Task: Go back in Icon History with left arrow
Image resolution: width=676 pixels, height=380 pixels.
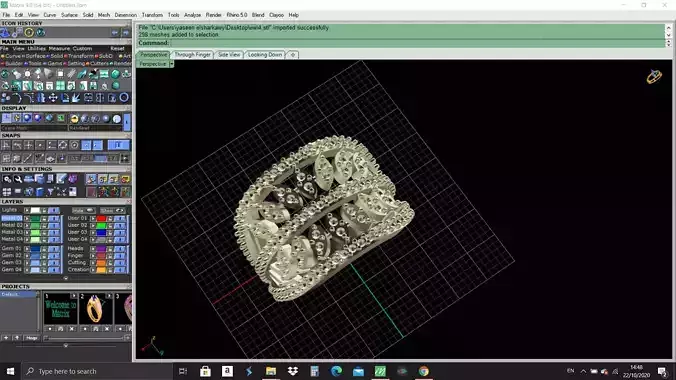Action: 115,32
